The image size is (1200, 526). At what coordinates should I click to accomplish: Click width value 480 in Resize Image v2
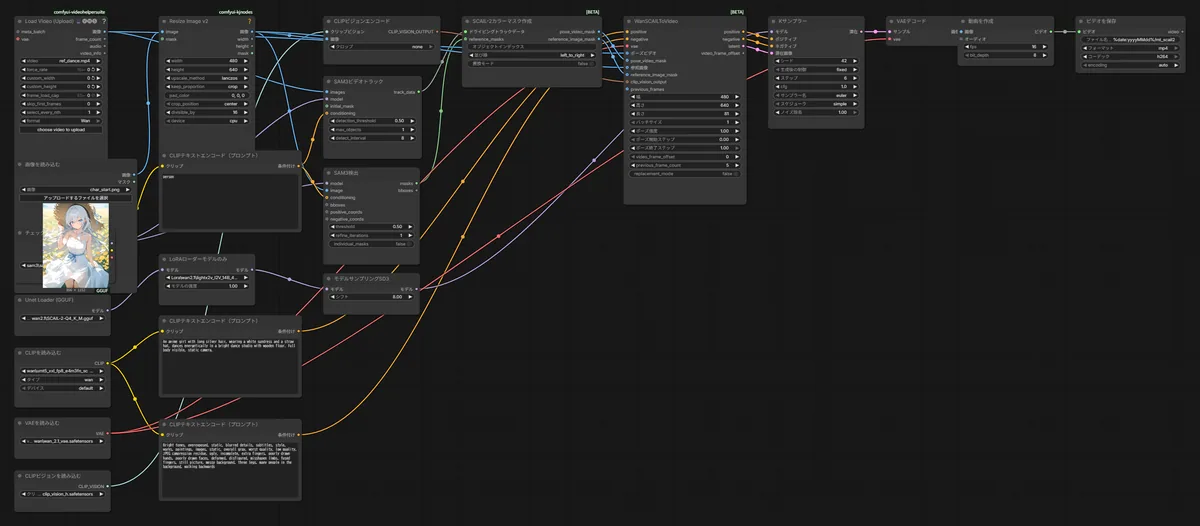pyautogui.click(x=205, y=60)
